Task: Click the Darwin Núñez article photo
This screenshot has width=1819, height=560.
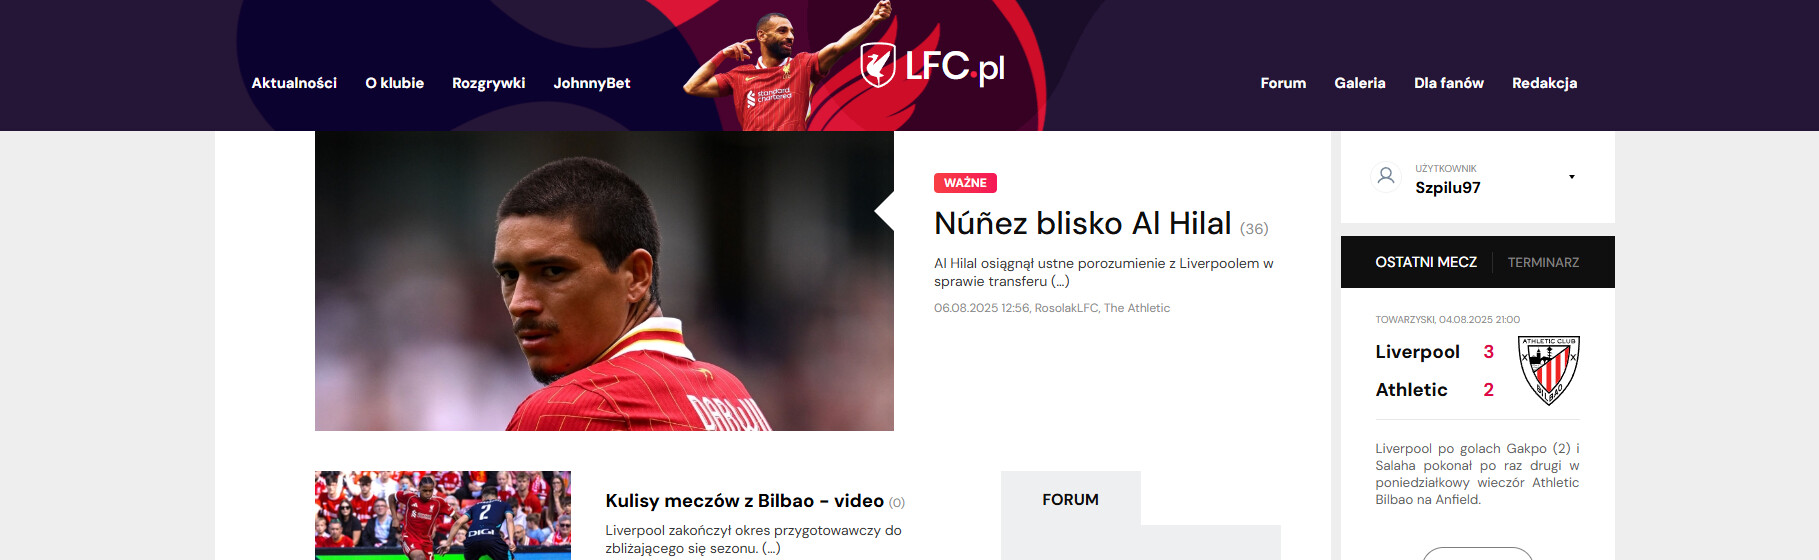Action: click(x=604, y=281)
